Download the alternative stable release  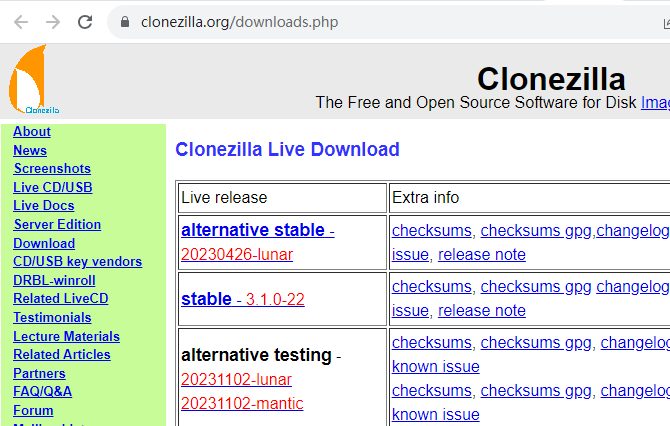click(253, 230)
